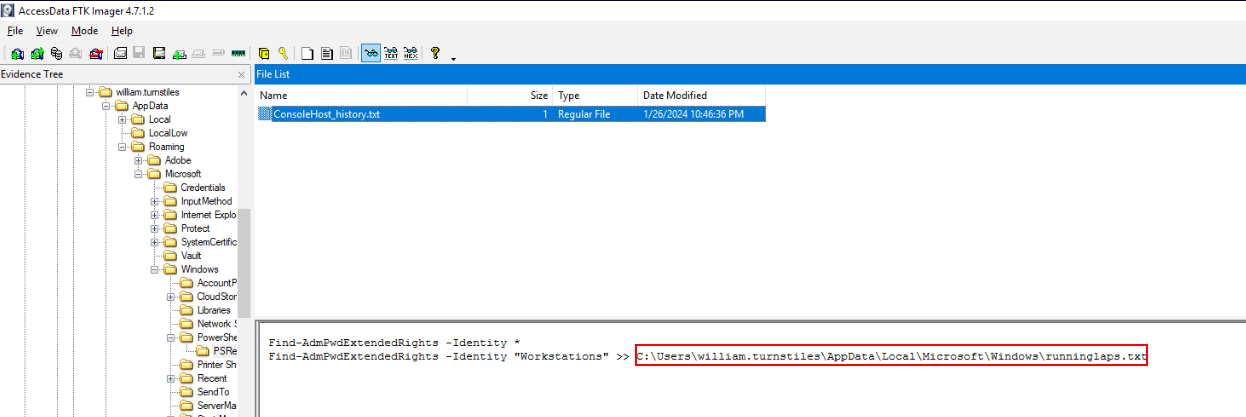Click the yellow Obtain Protected Files icon
Viewport: 1246px width, 417px height.
[x=264, y=53]
